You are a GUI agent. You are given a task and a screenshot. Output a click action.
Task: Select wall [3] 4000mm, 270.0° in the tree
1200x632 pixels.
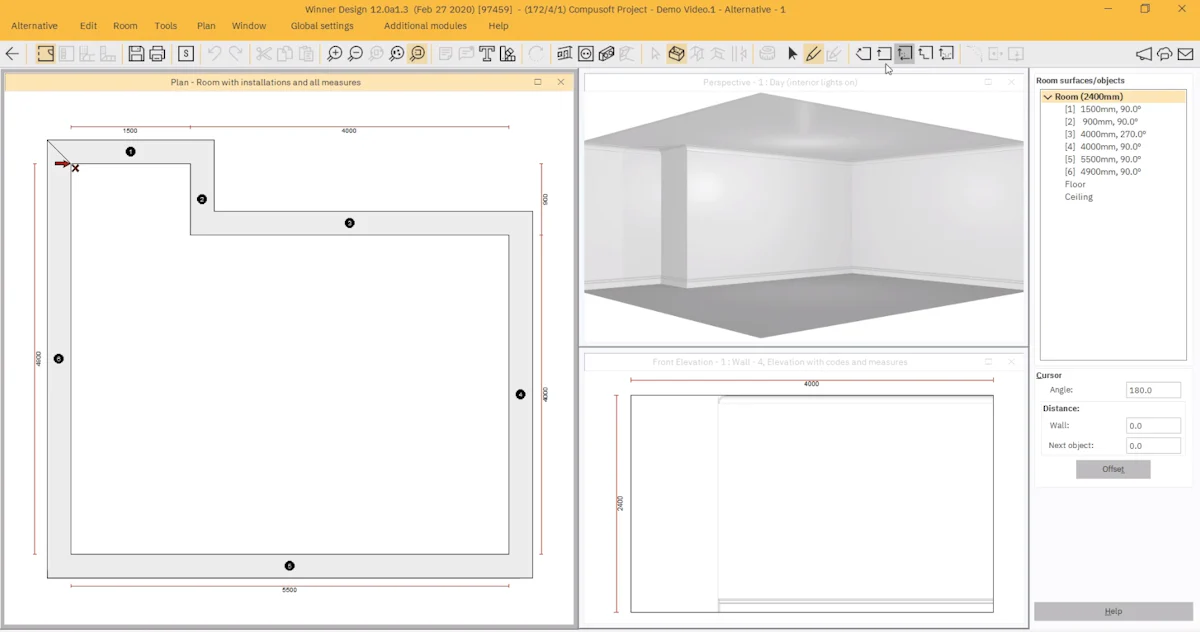click(x=1105, y=134)
